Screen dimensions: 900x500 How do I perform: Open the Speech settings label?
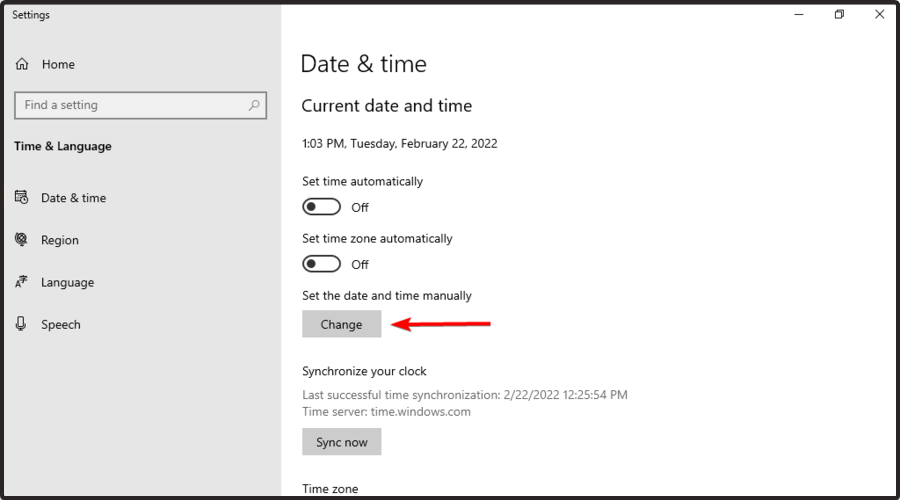(61, 324)
